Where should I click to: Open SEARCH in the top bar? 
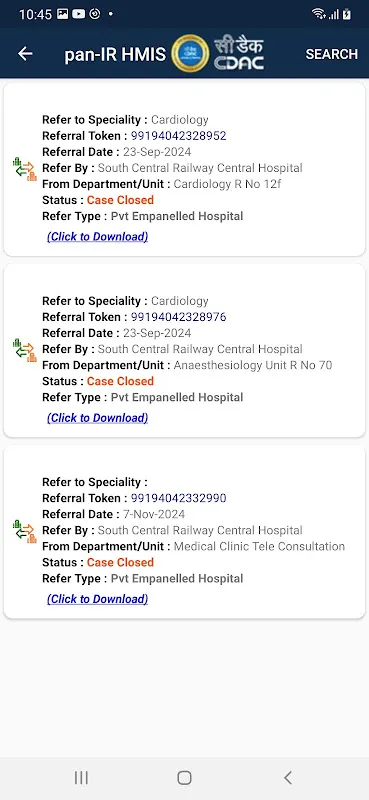[331, 54]
